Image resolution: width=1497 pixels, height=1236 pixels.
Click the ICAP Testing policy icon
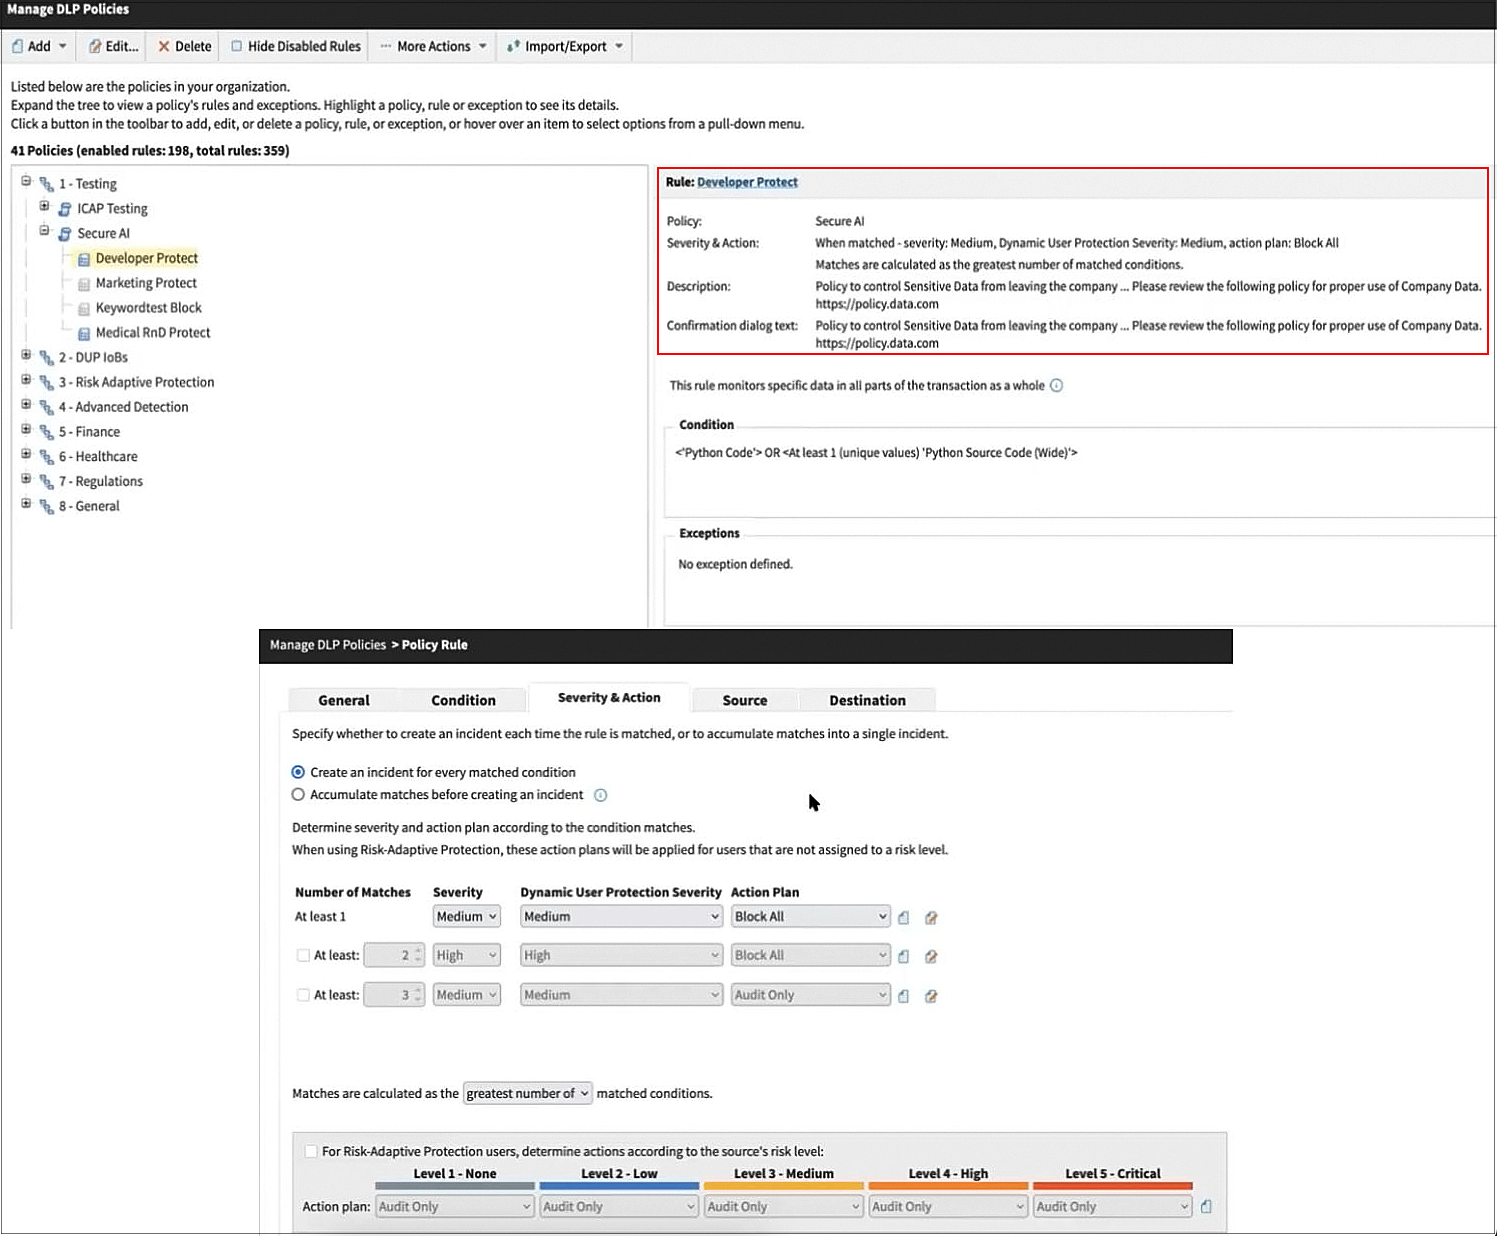[65, 209]
